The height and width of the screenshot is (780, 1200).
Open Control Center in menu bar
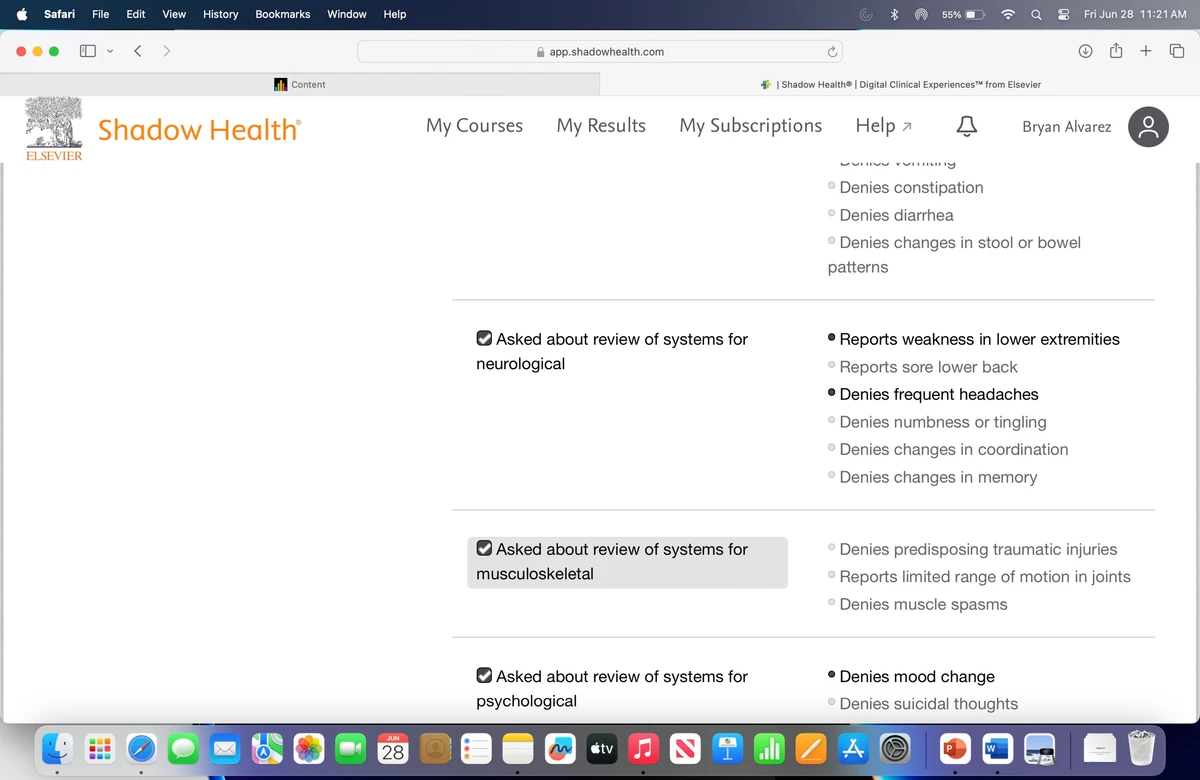pyautogui.click(x=1064, y=14)
